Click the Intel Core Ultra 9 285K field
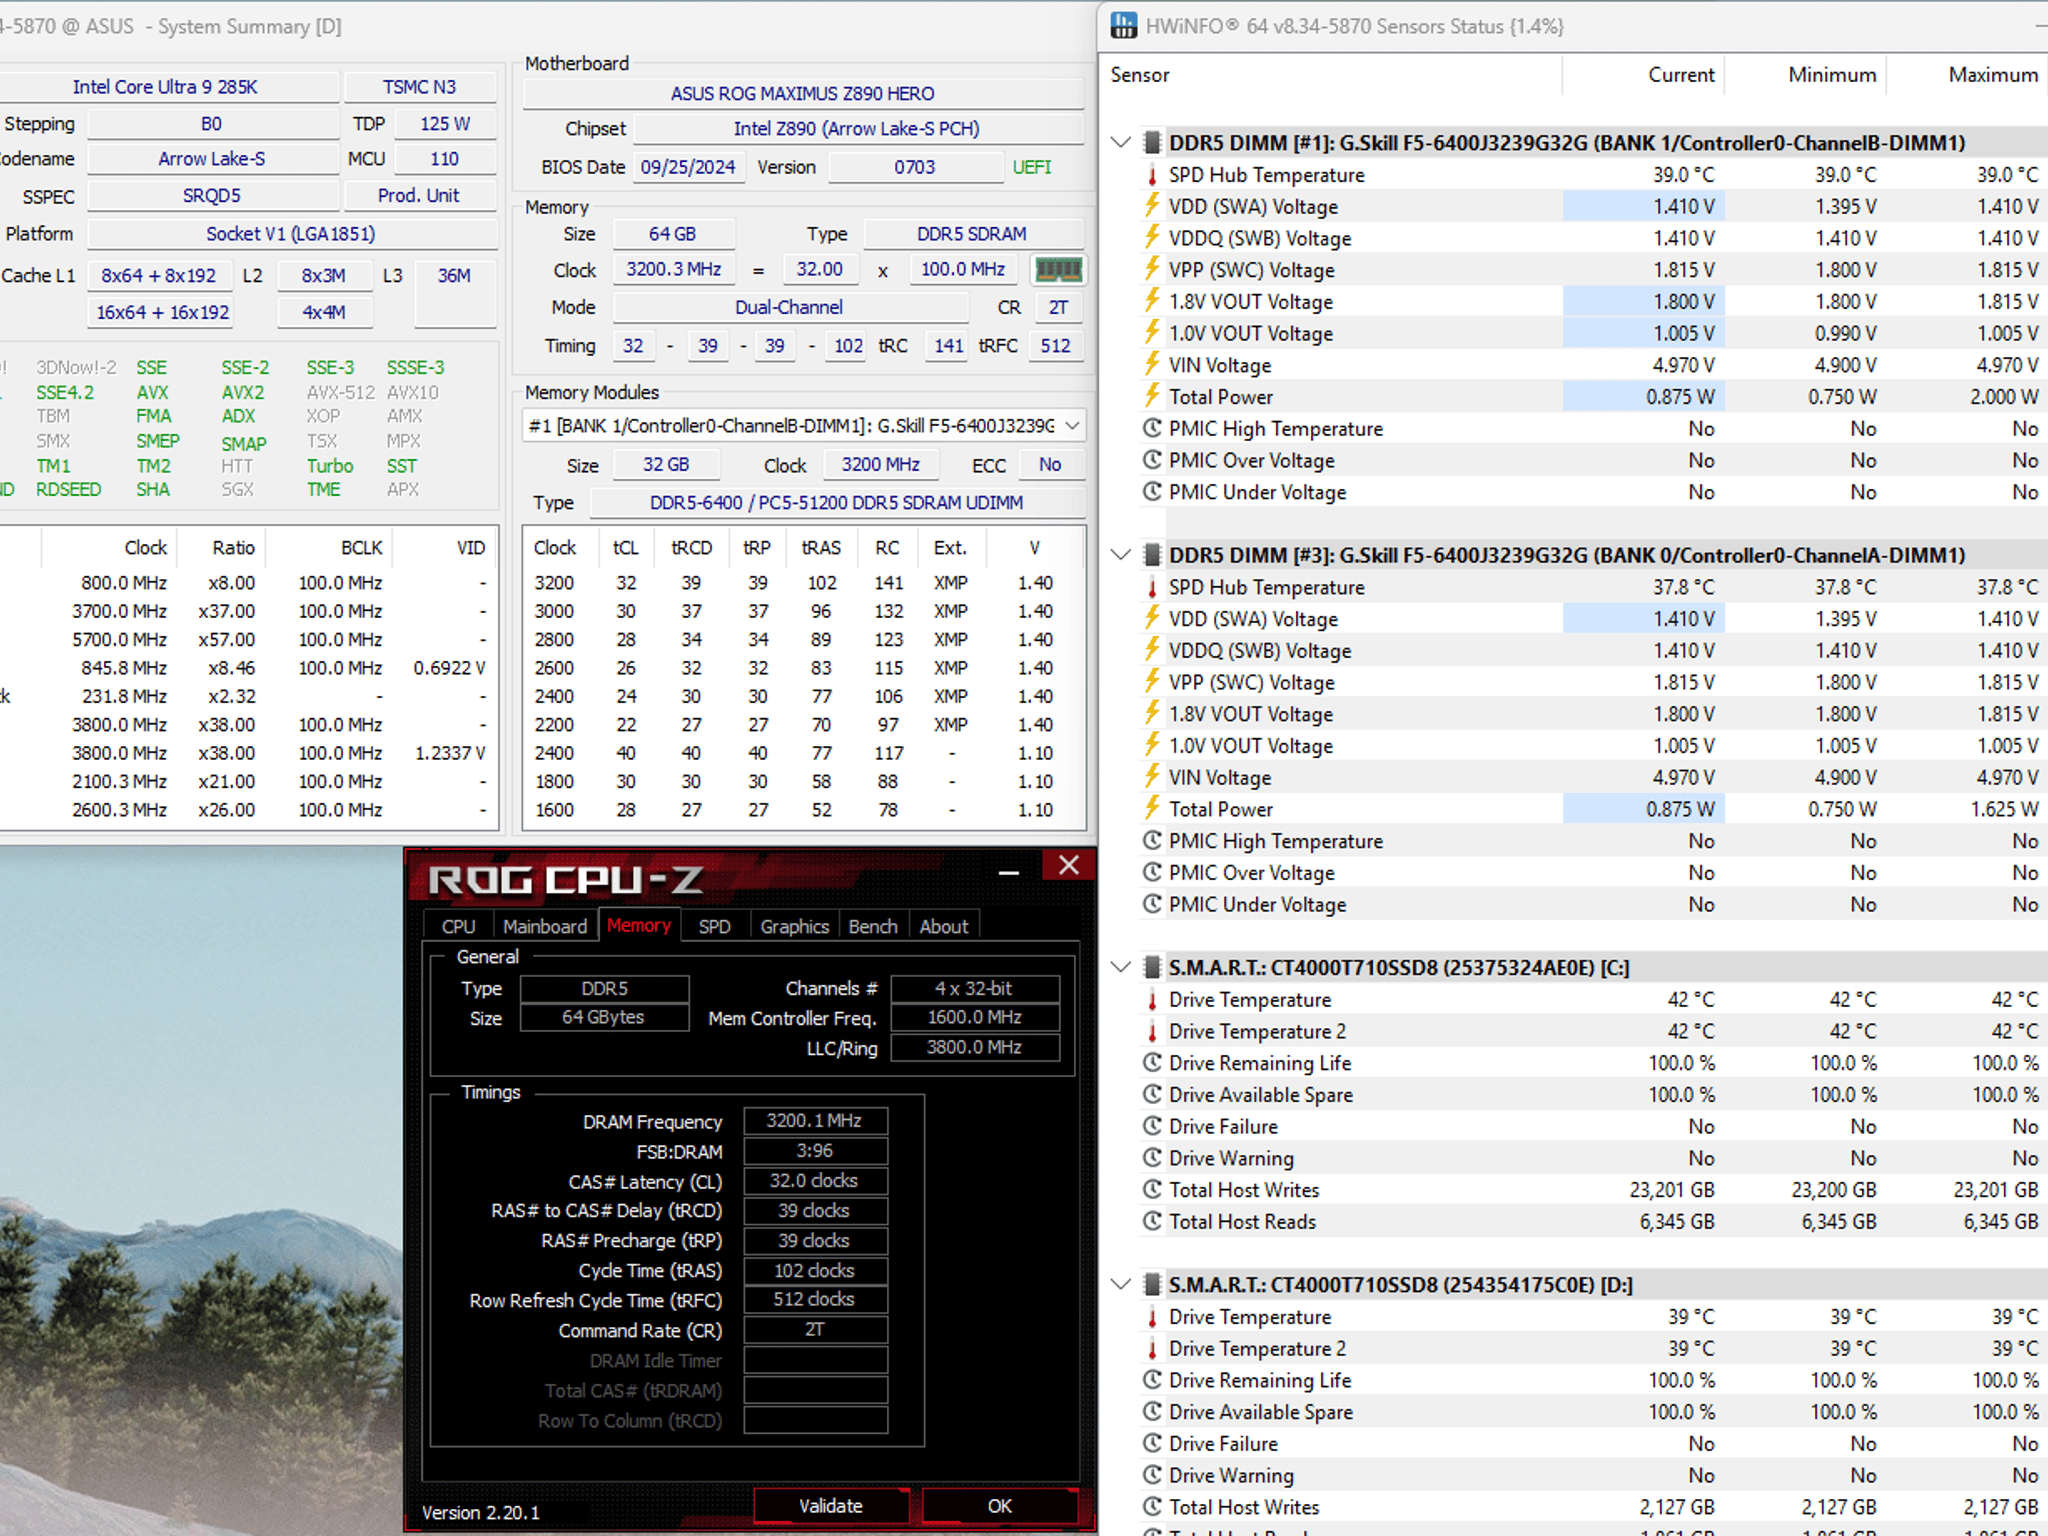 click(x=165, y=87)
